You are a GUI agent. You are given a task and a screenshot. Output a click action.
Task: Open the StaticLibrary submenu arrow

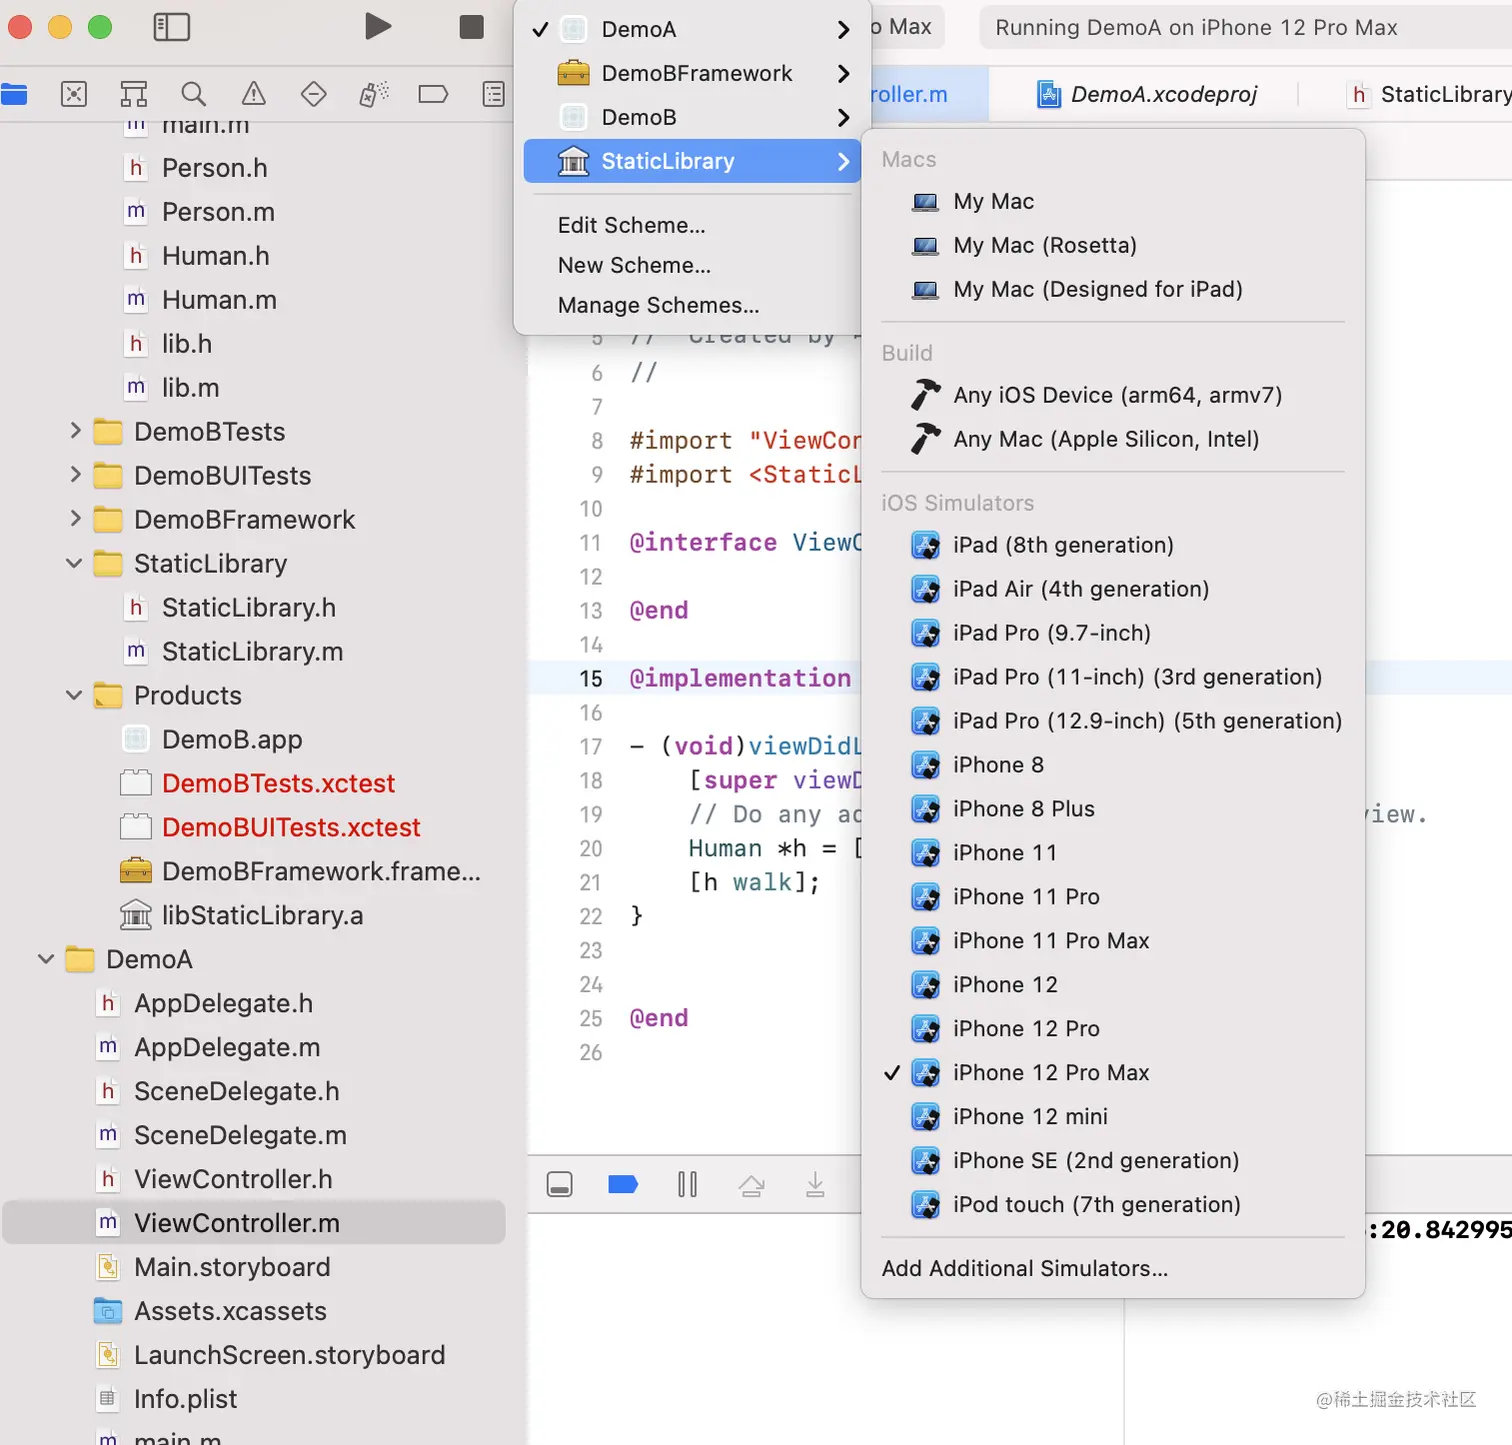pyautogui.click(x=843, y=162)
